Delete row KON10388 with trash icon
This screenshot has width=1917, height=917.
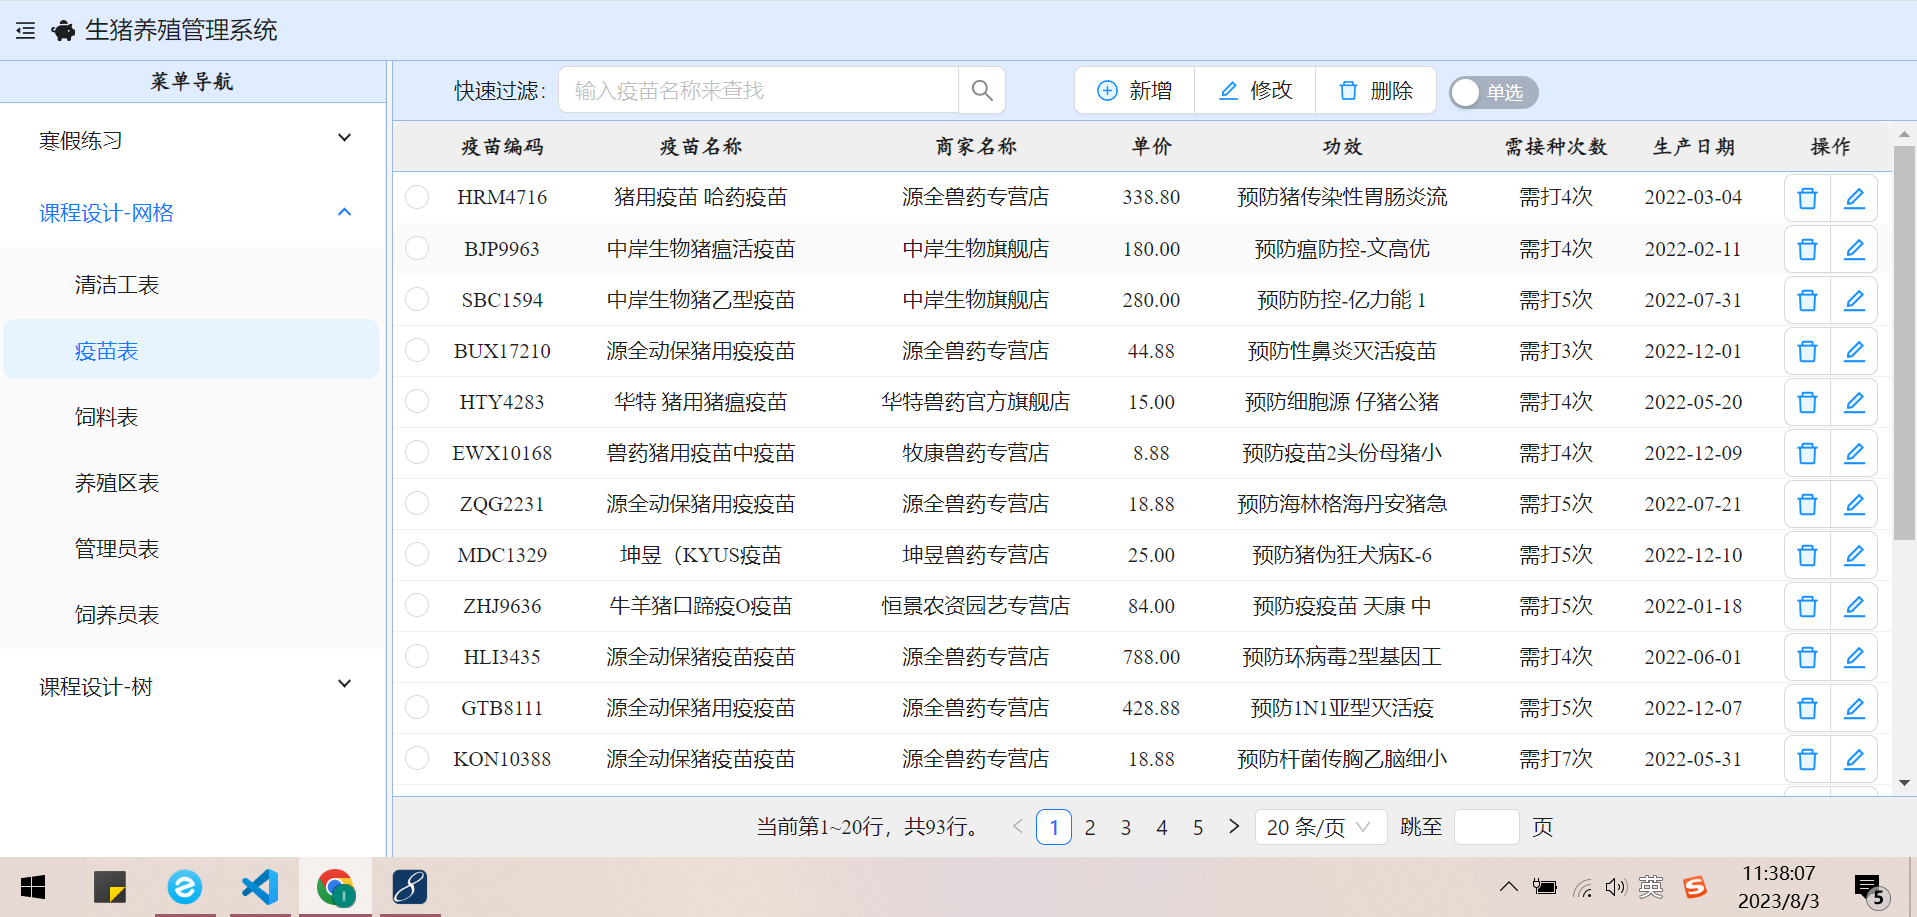[1807, 759]
